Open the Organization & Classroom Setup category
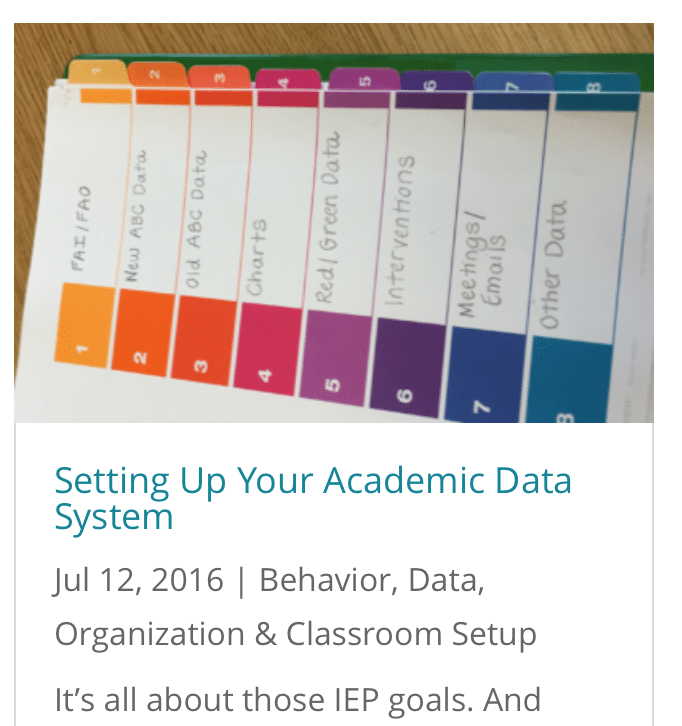This screenshot has height=726, width=682. click(x=296, y=634)
